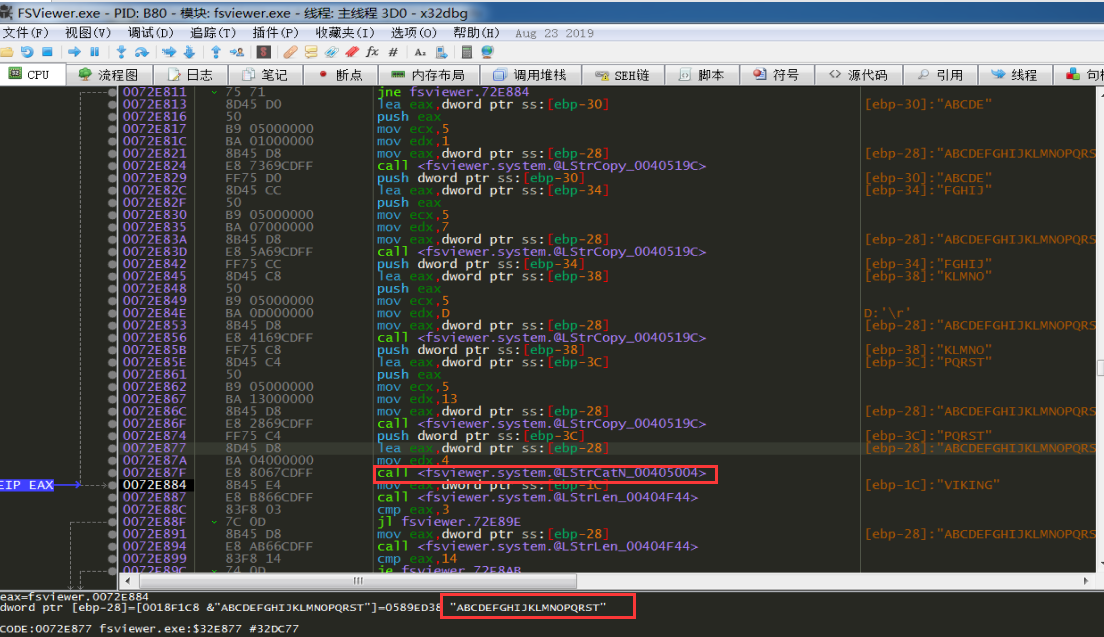Toggle breakpoint bullet at 0072E86F
The image size is (1104, 637).
point(113,423)
